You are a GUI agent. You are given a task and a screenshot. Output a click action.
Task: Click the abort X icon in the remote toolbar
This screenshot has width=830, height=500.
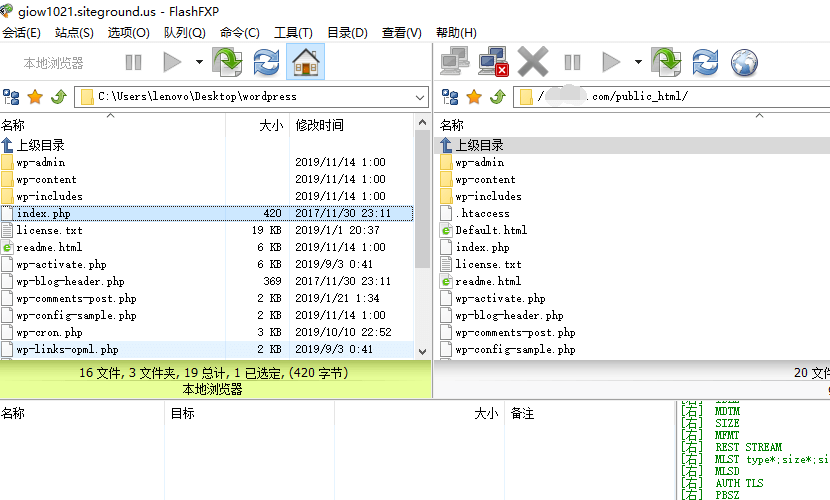click(533, 62)
